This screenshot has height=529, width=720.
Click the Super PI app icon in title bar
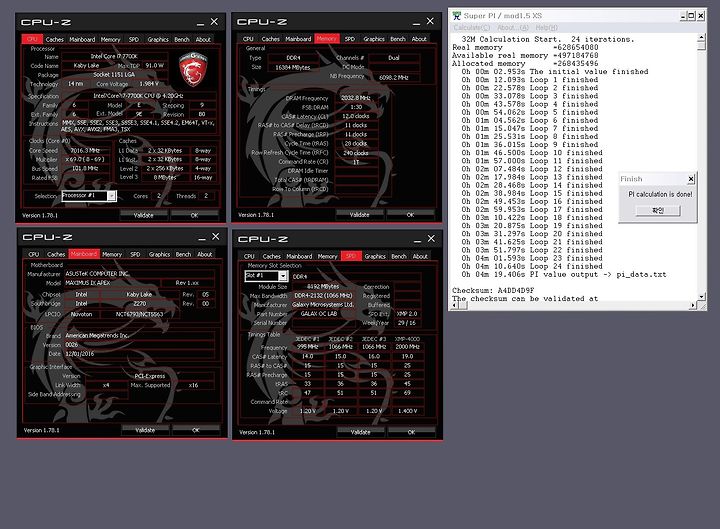coord(456,16)
